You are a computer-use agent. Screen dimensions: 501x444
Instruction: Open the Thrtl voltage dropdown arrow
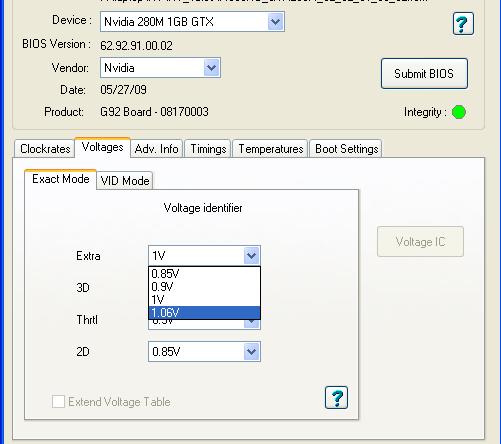point(251,323)
